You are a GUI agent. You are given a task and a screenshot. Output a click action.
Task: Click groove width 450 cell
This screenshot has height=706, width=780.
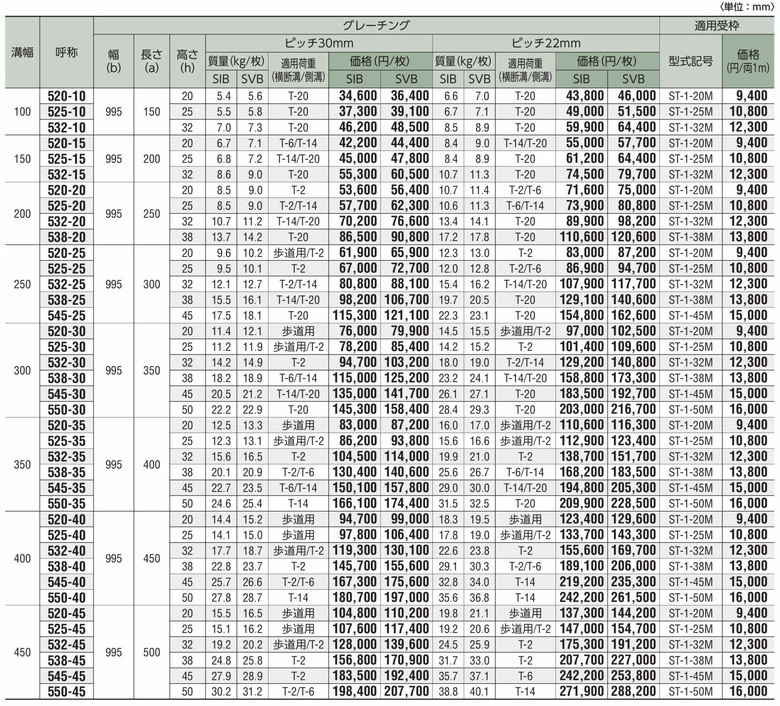[22, 653]
